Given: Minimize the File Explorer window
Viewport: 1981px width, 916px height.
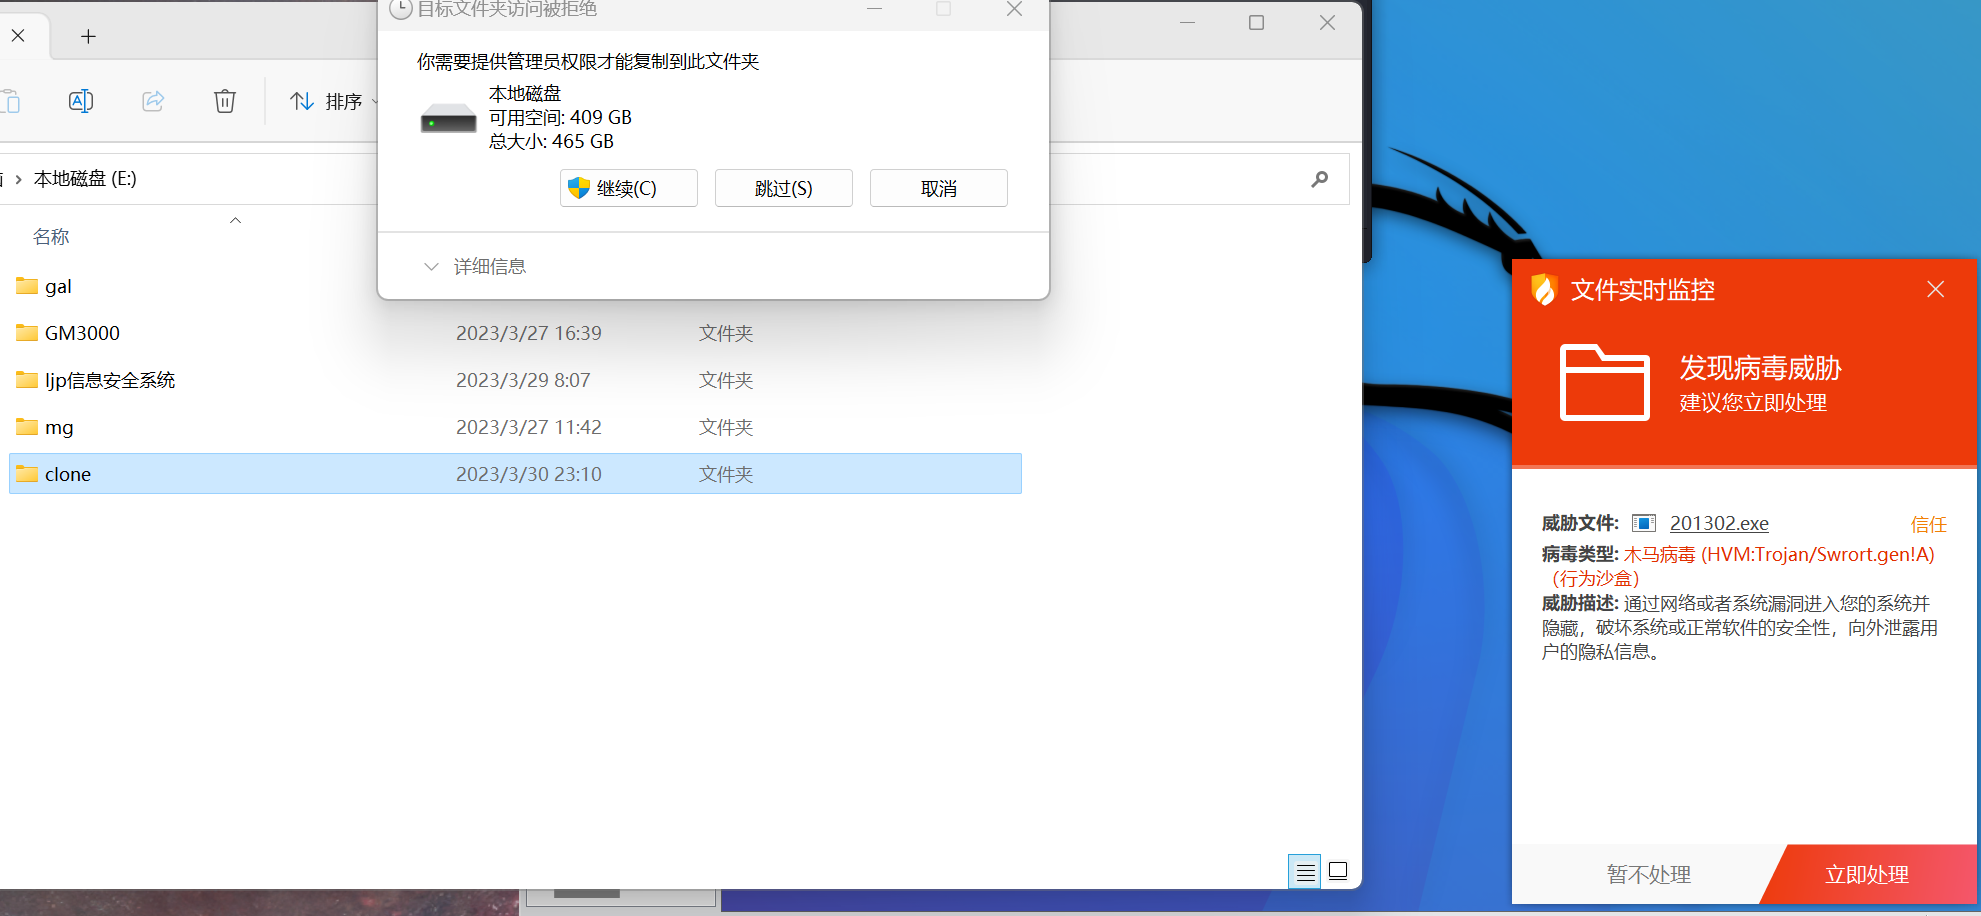Looking at the screenshot, I should coord(1188,22).
